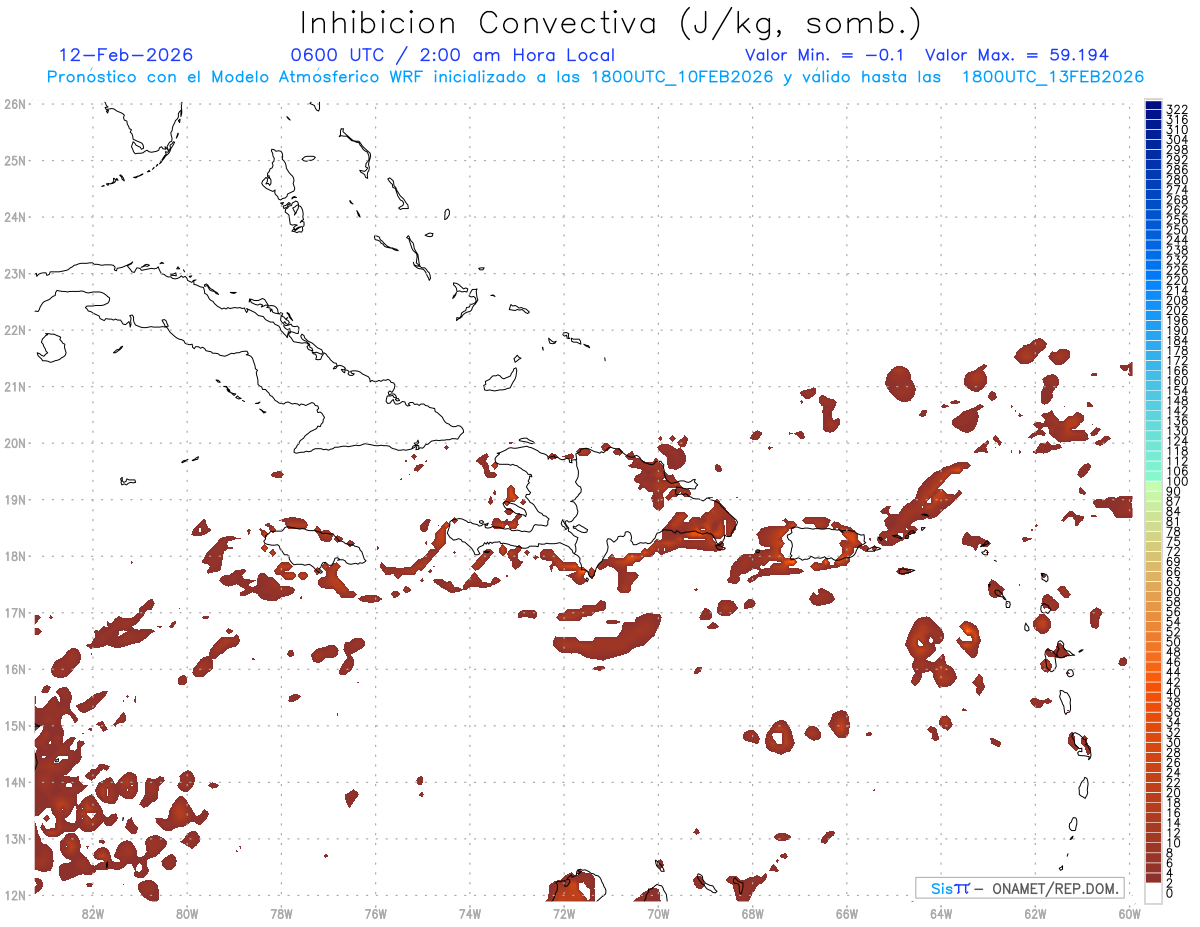
Task: Click the time "0600 UTC / 2:00 am Hora Local"
Action: (x=452, y=55)
